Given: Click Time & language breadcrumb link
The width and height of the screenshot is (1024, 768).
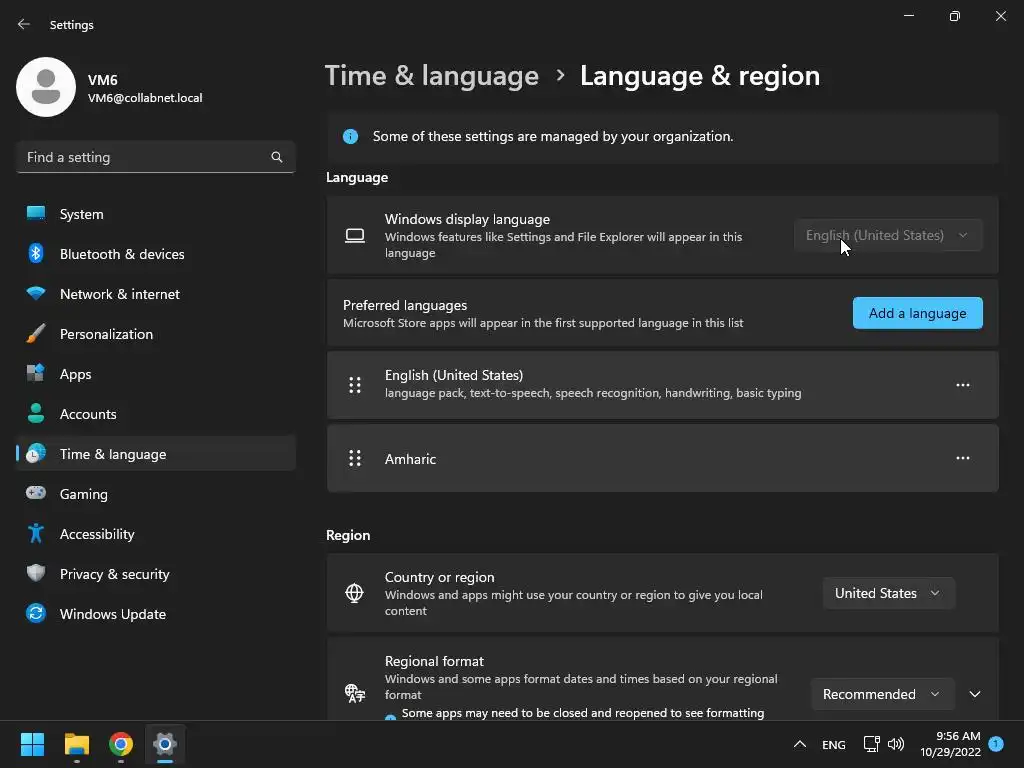Looking at the screenshot, I should (x=432, y=76).
